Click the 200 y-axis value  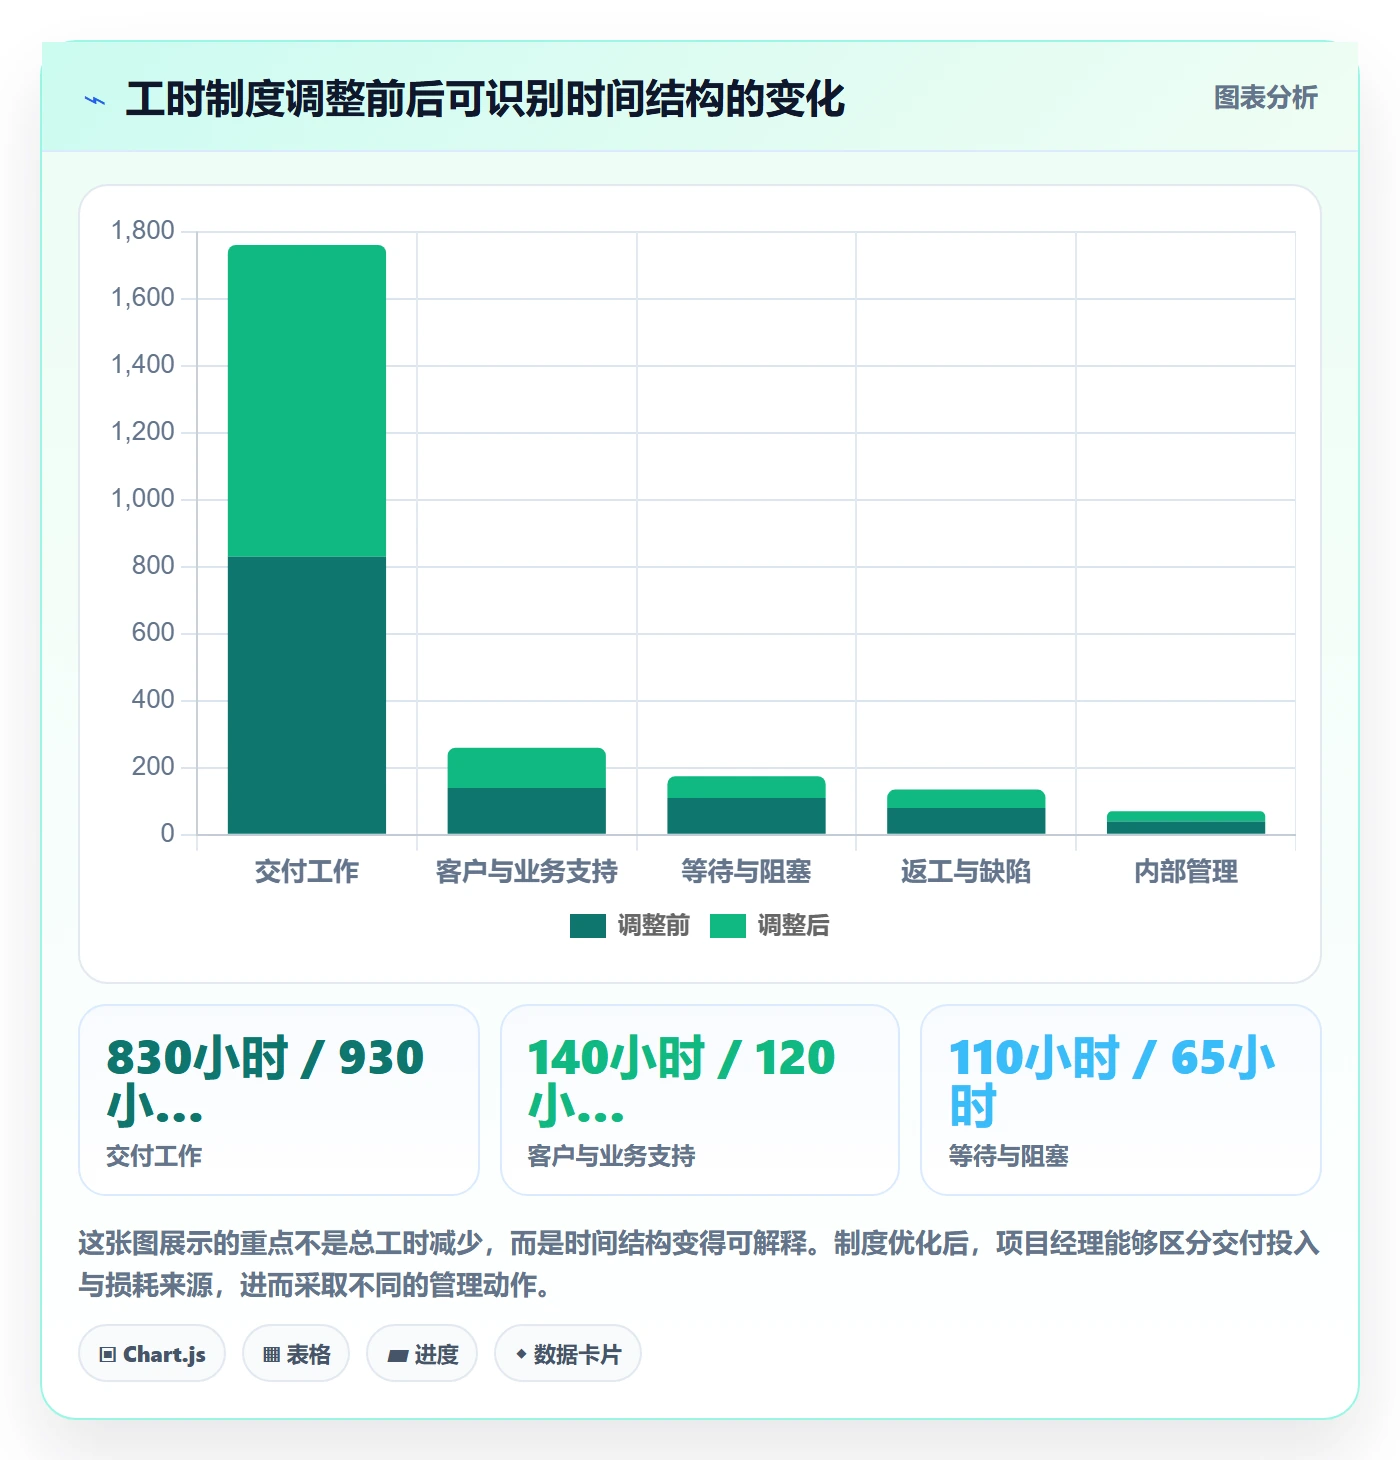coord(153,767)
